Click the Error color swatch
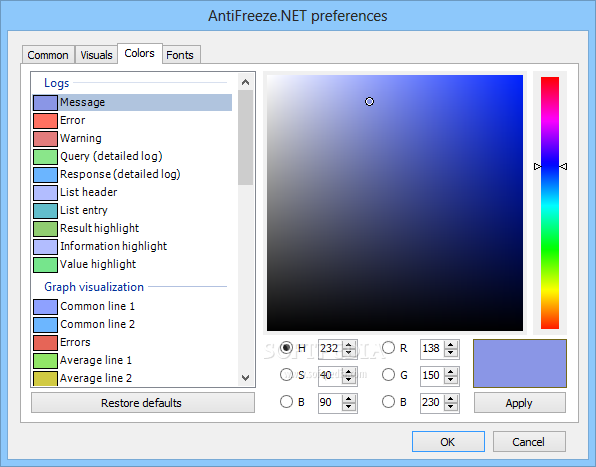The image size is (596, 467). 45,121
